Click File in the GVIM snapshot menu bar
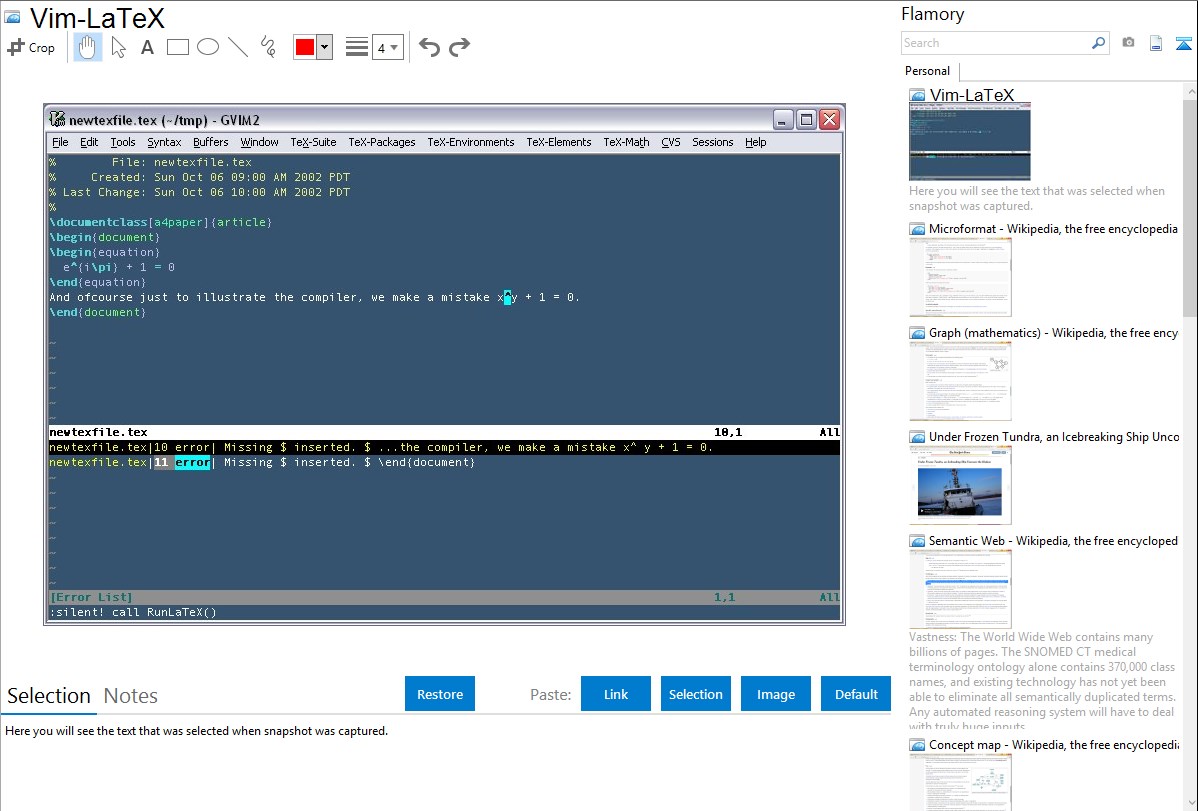 pos(60,142)
